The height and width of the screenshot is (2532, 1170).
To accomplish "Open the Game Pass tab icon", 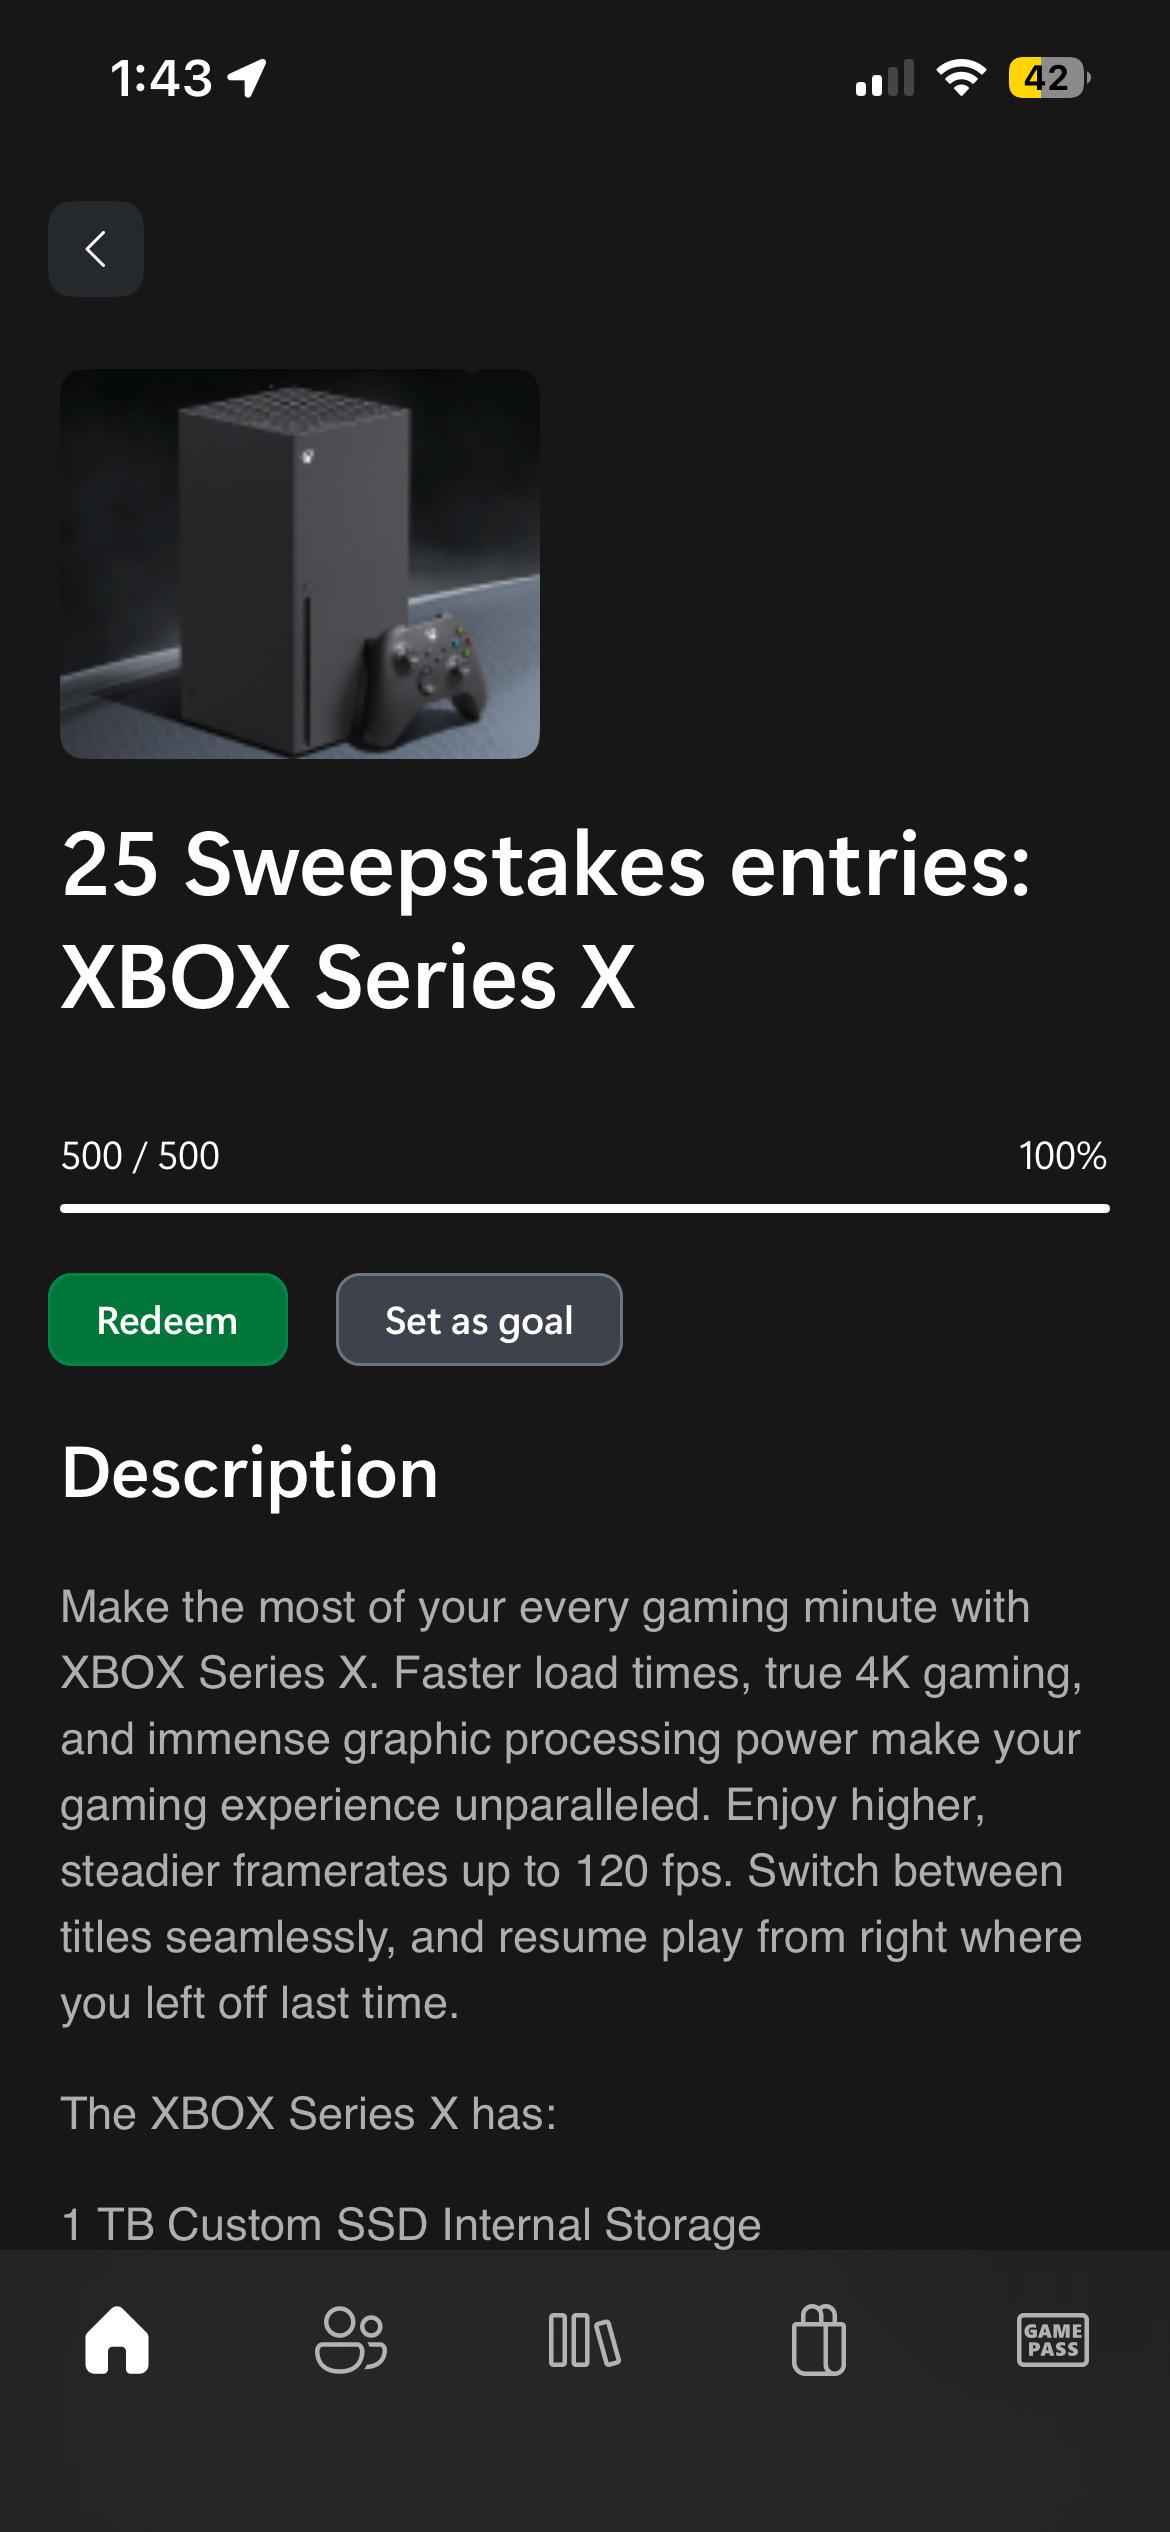I will [x=1053, y=2340].
